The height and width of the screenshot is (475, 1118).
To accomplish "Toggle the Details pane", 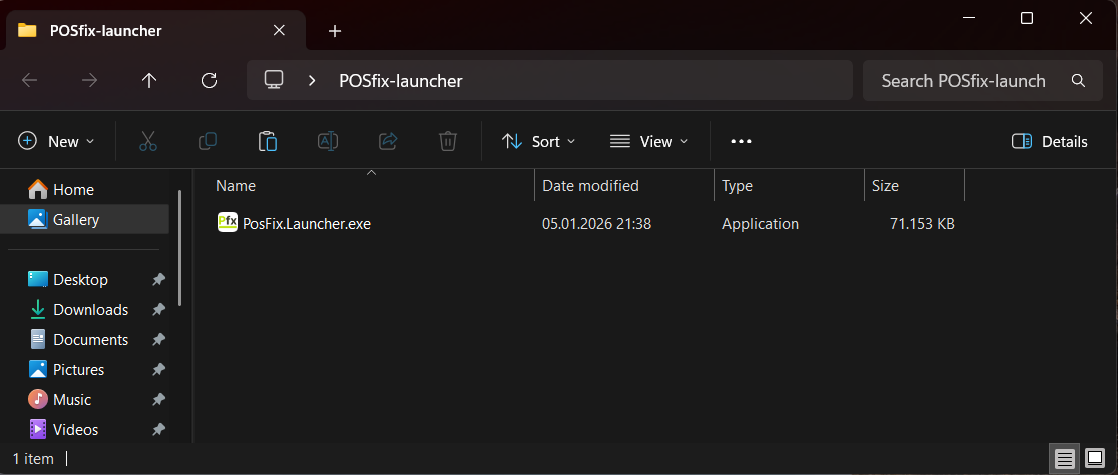I will point(1049,141).
